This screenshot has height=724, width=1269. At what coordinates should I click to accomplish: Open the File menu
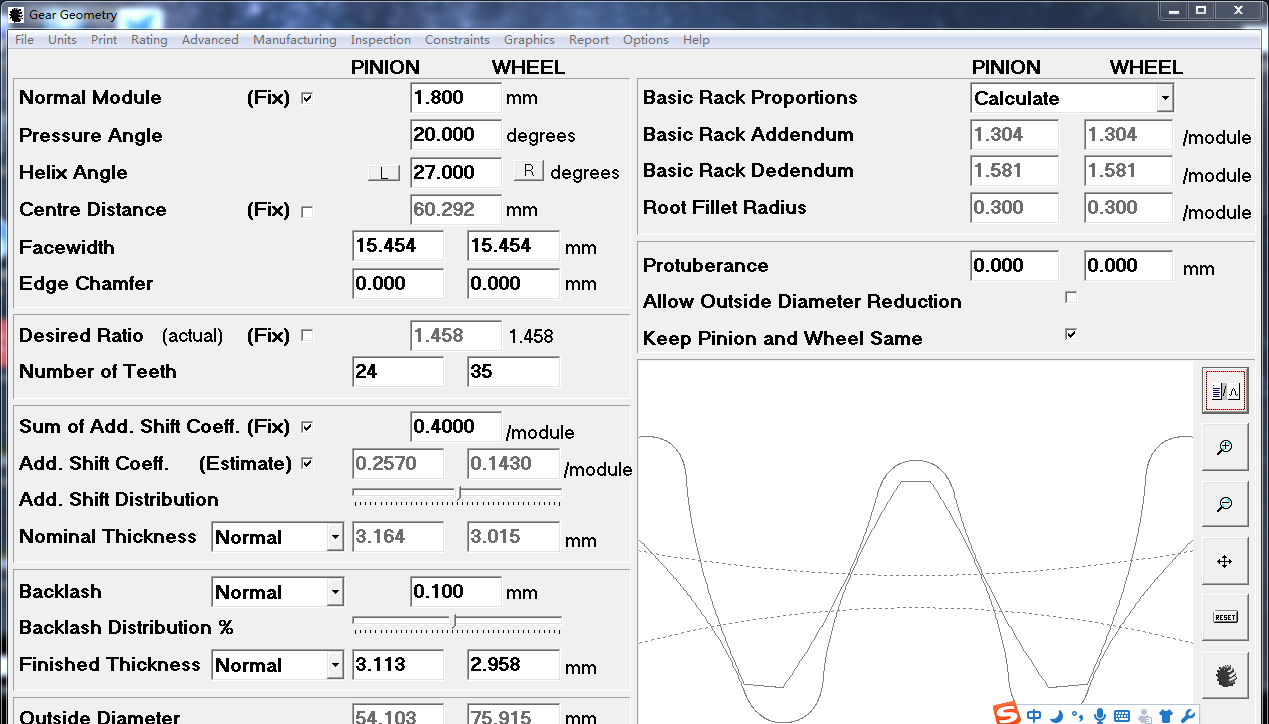[24, 40]
